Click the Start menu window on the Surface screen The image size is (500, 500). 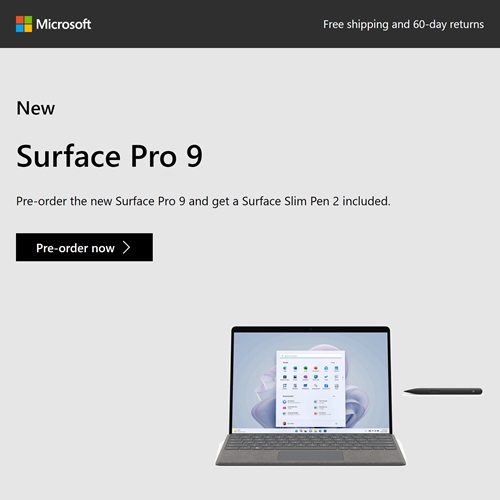pos(310,389)
